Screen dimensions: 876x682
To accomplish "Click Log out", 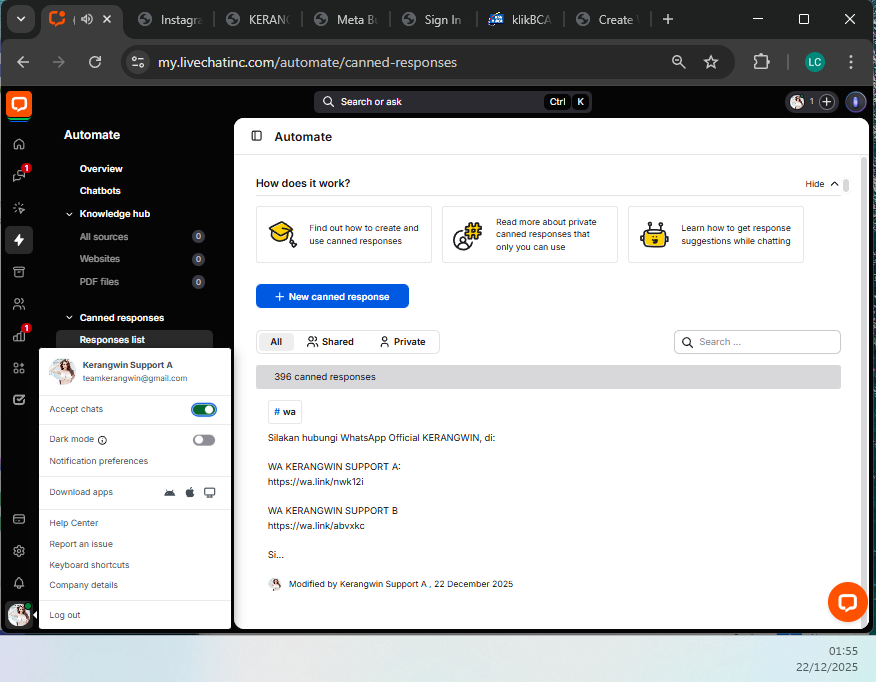I will (65, 615).
